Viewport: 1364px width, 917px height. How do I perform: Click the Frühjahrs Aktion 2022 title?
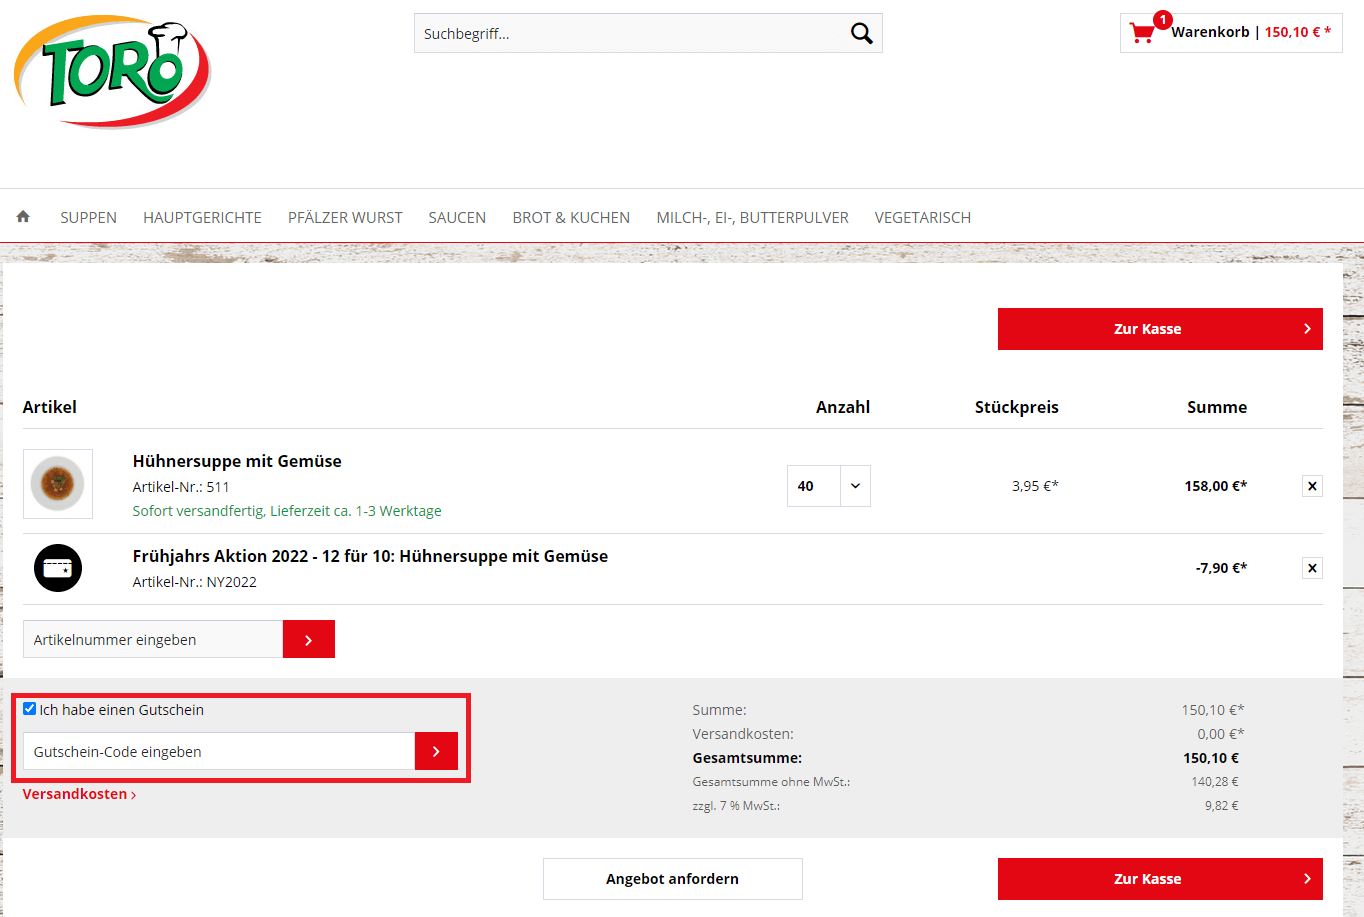pos(370,556)
